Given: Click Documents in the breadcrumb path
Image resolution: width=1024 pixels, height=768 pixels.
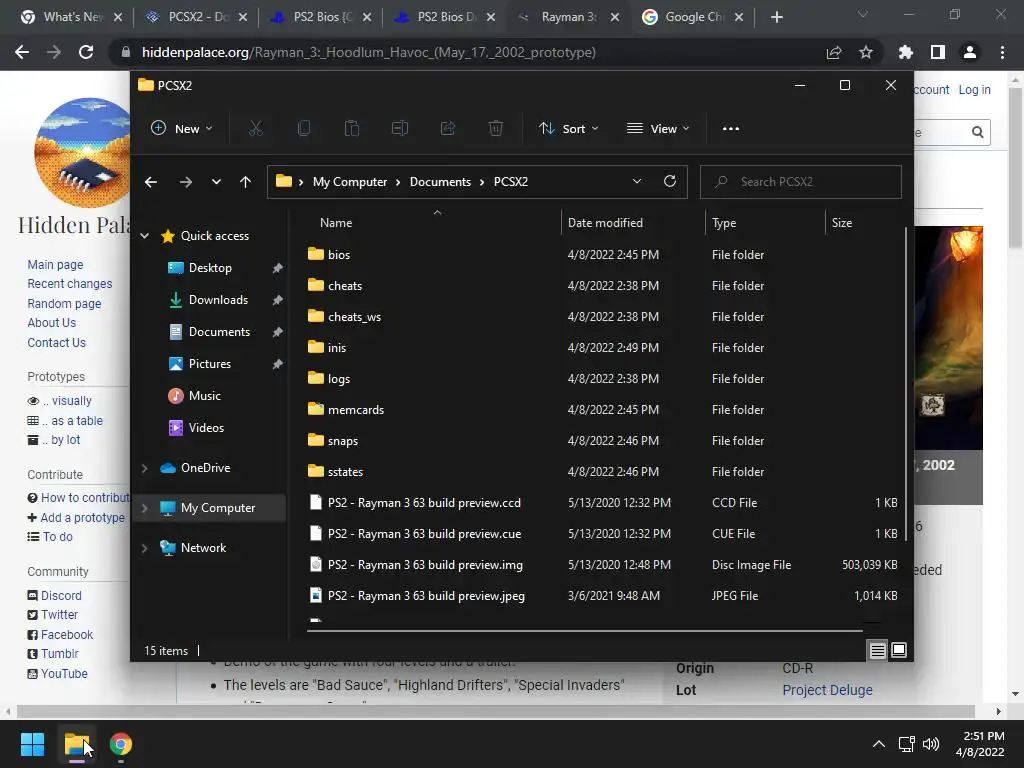Looking at the screenshot, I should tap(440, 182).
